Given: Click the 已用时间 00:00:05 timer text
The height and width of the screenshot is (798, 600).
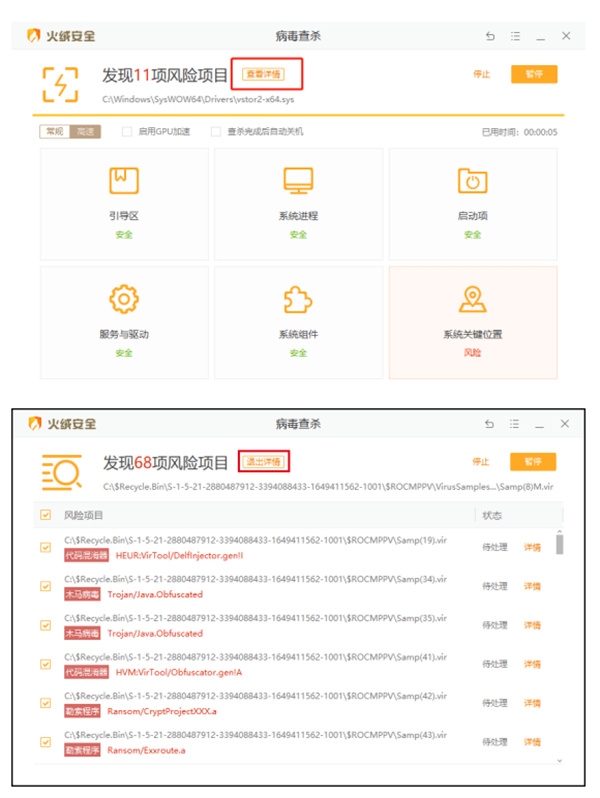Looking at the screenshot, I should [x=520, y=132].
